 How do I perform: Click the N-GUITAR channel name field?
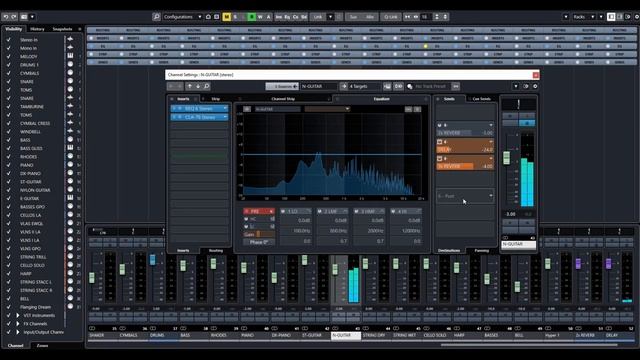[x=319, y=86]
